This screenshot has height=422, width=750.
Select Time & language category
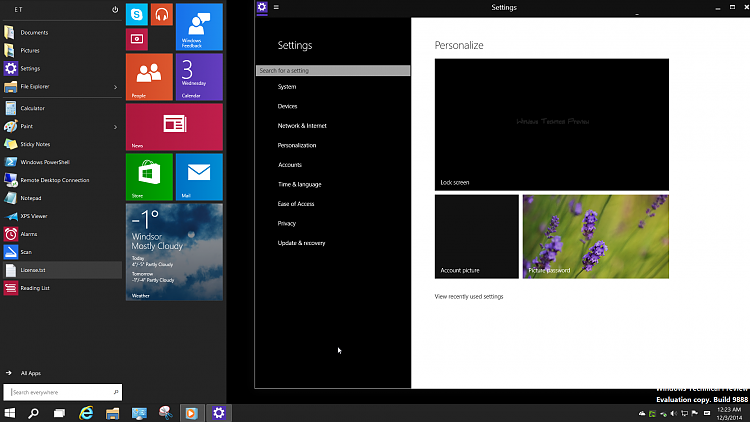pos(299,184)
